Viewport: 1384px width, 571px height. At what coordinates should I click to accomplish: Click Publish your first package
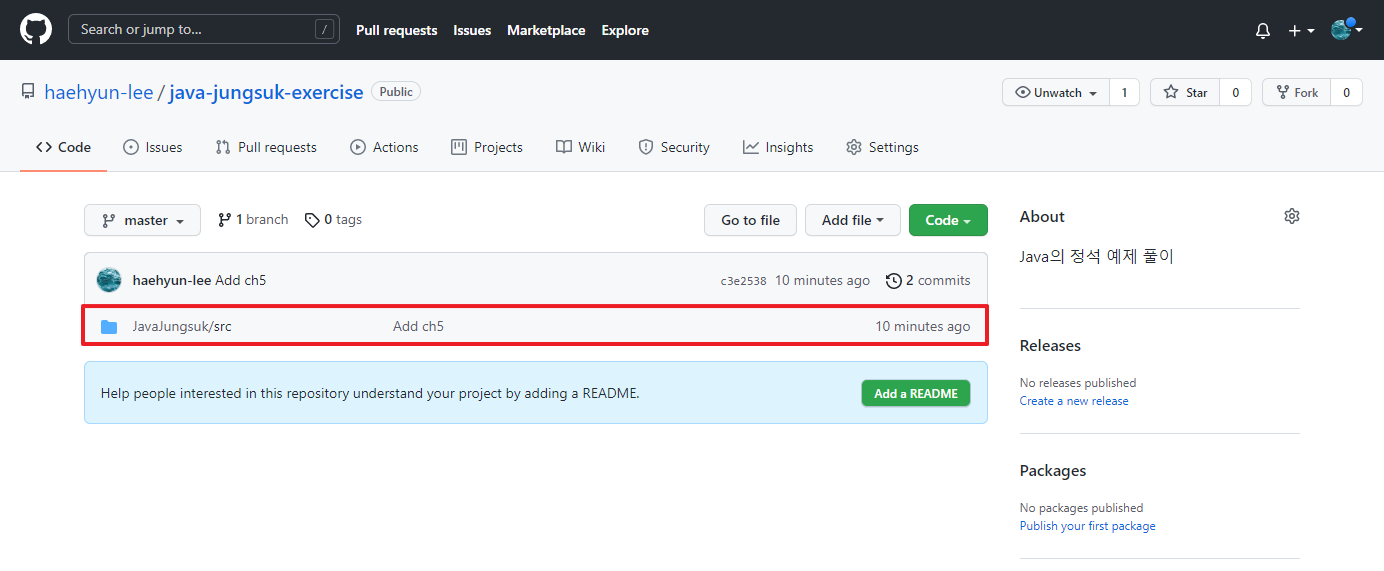coord(1087,526)
